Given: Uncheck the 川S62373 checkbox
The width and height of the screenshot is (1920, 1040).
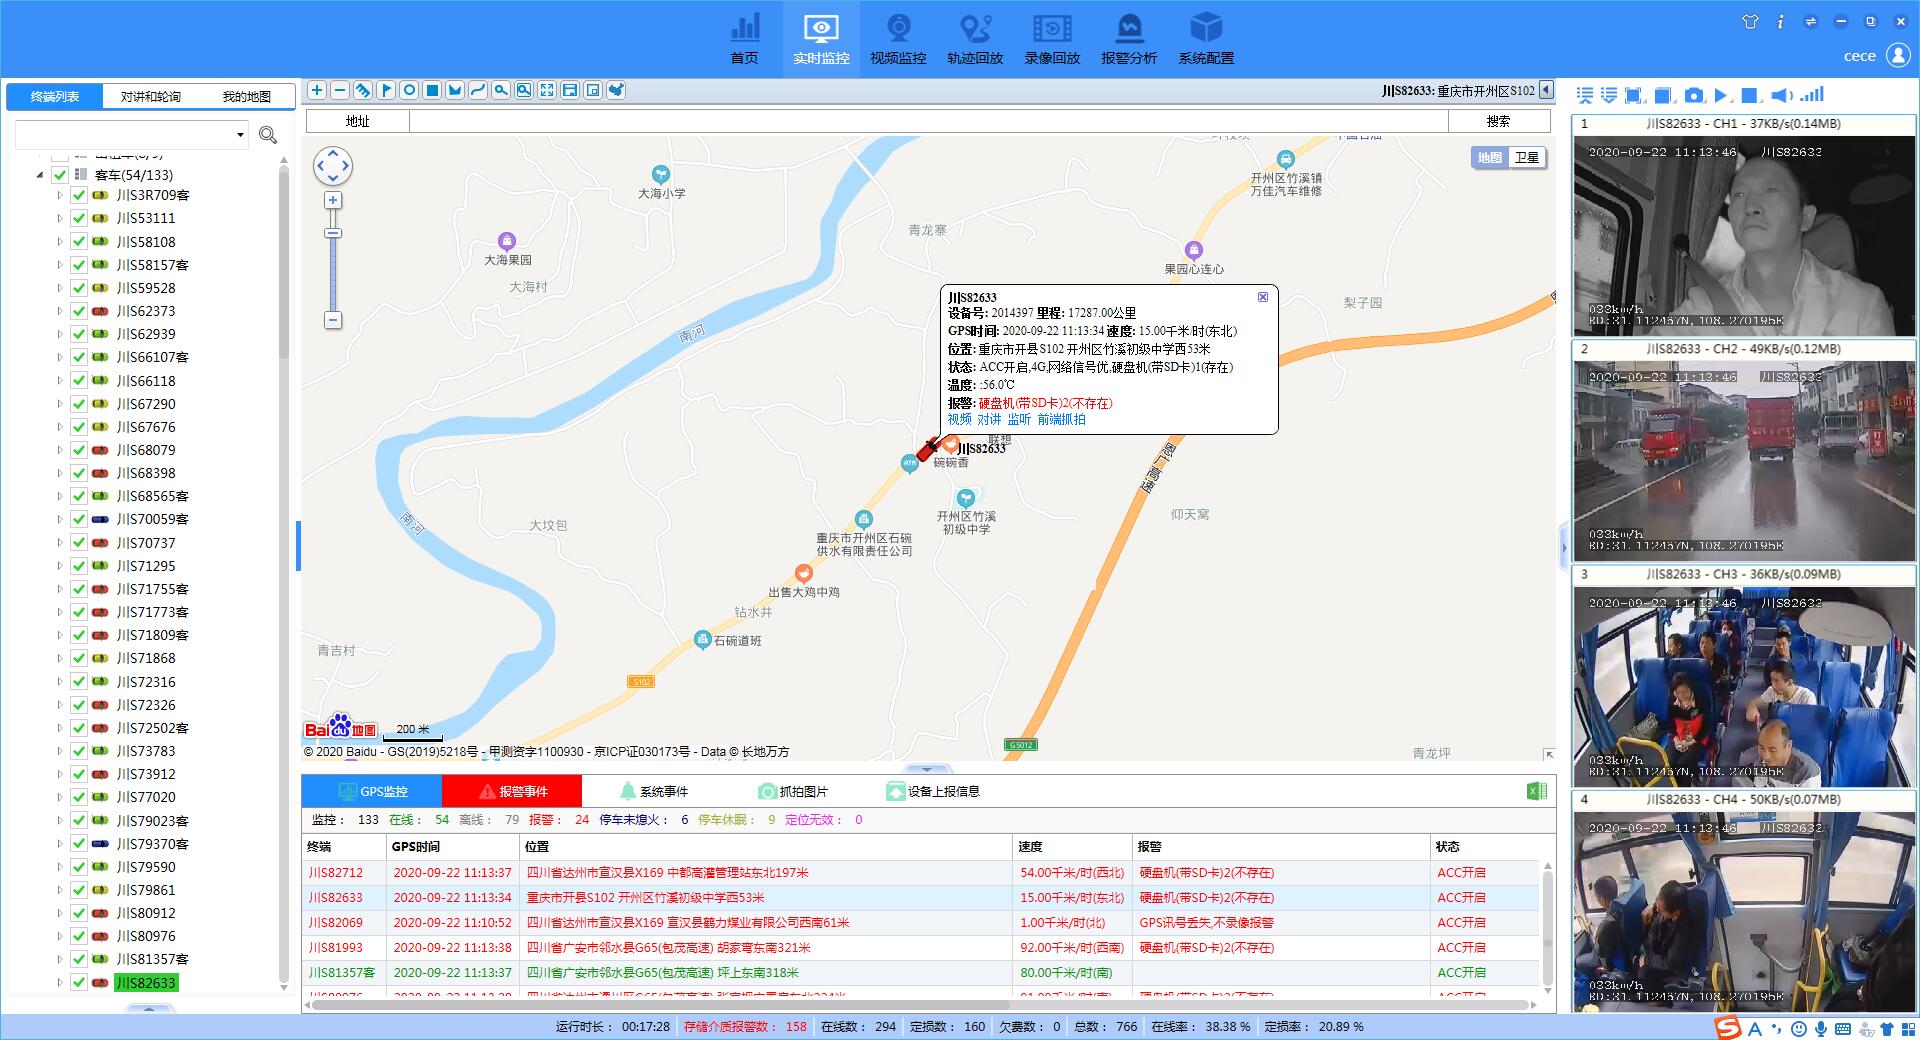Looking at the screenshot, I should coord(79,311).
